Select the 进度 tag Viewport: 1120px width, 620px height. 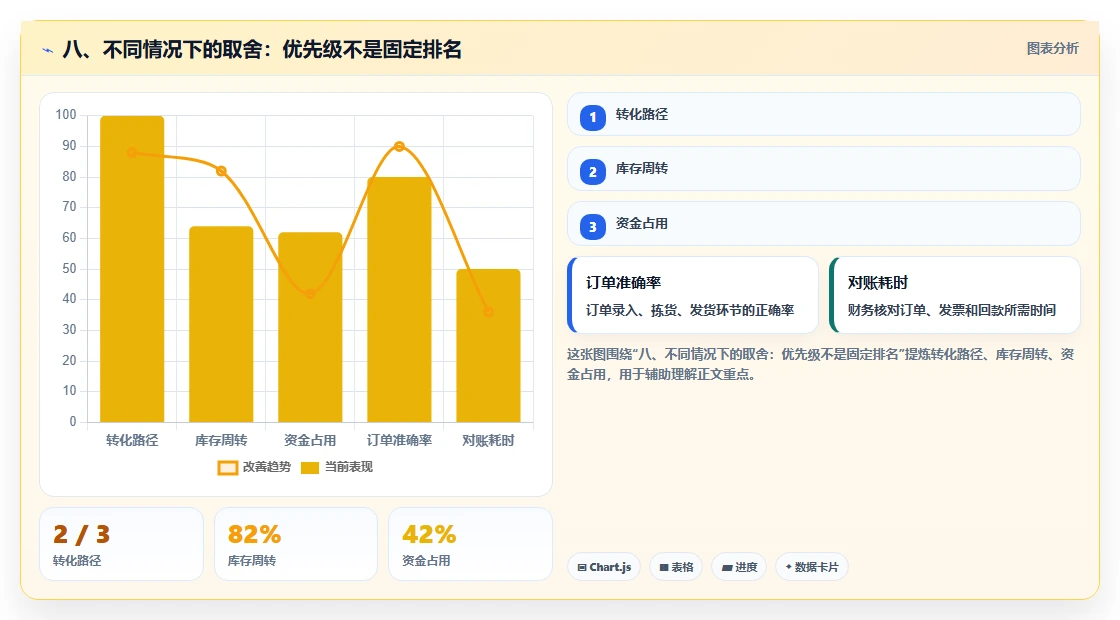(x=739, y=567)
